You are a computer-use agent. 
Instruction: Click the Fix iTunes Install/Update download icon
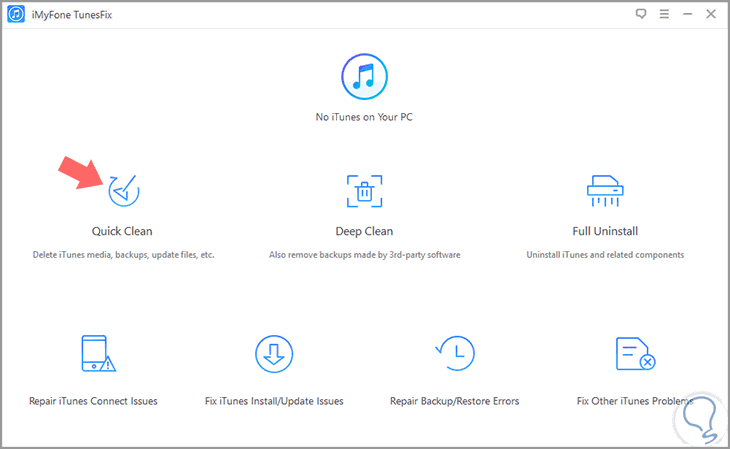point(274,354)
